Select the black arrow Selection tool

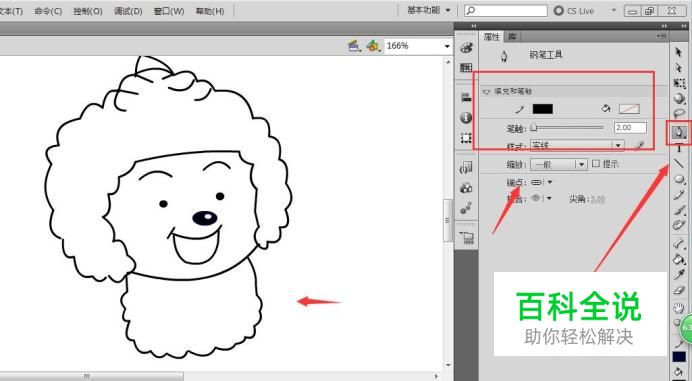[679, 52]
